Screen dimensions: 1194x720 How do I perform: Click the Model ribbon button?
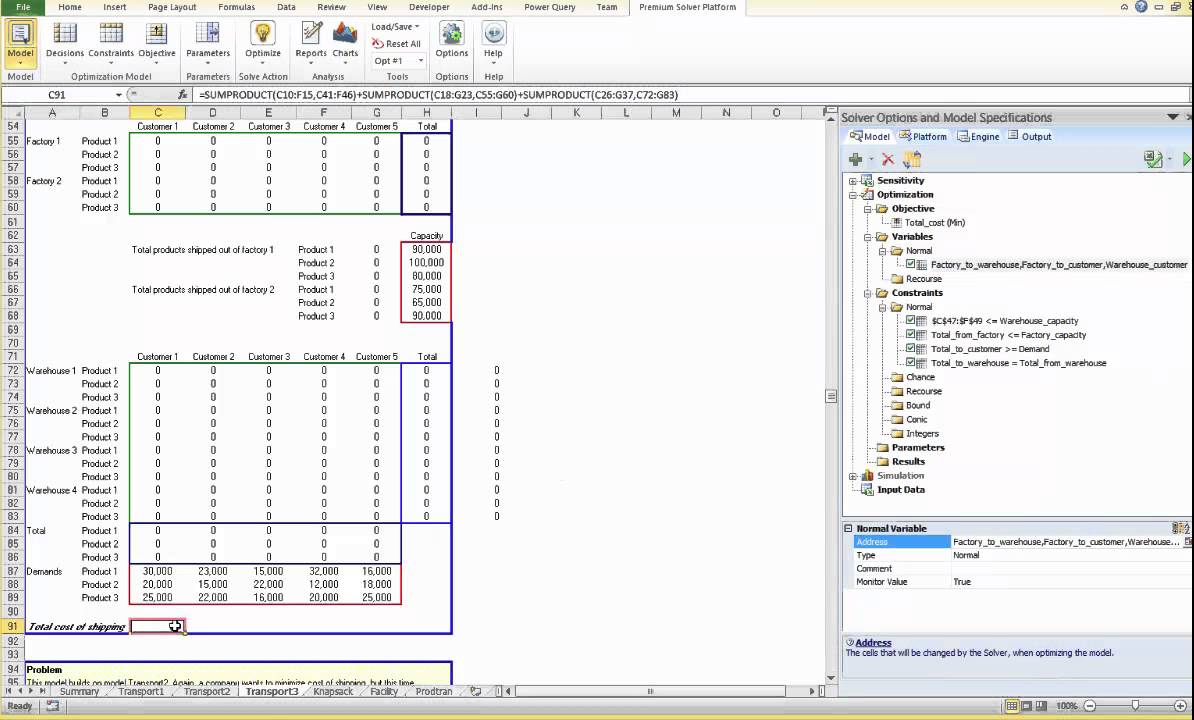click(x=20, y=41)
